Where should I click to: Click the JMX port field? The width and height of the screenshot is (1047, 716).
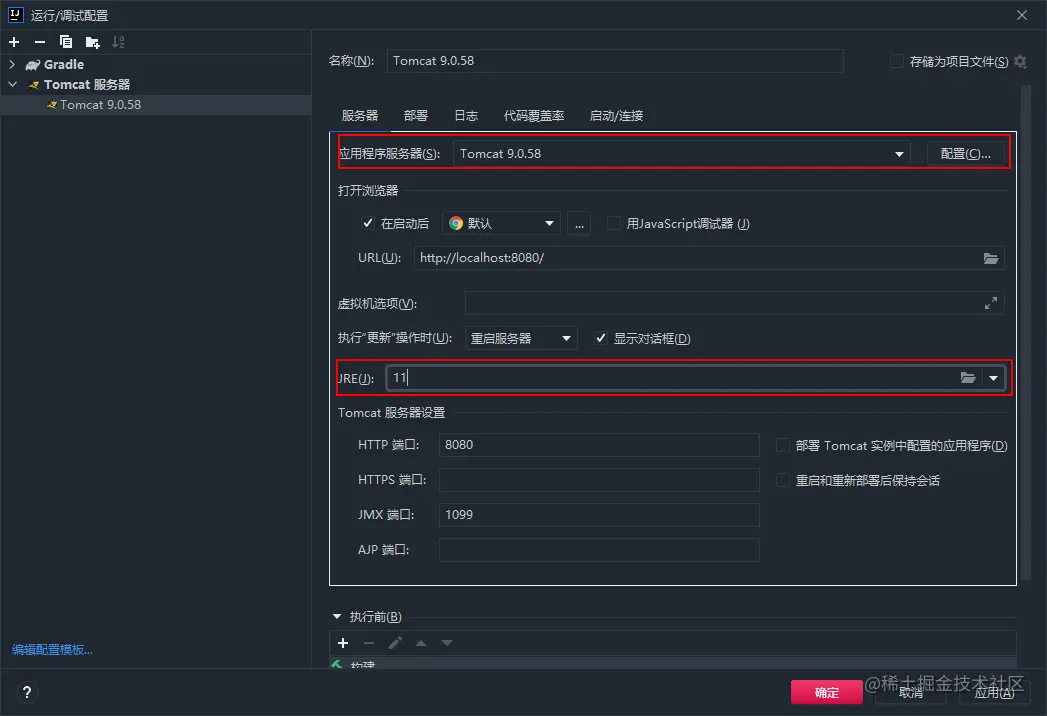click(599, 515)
